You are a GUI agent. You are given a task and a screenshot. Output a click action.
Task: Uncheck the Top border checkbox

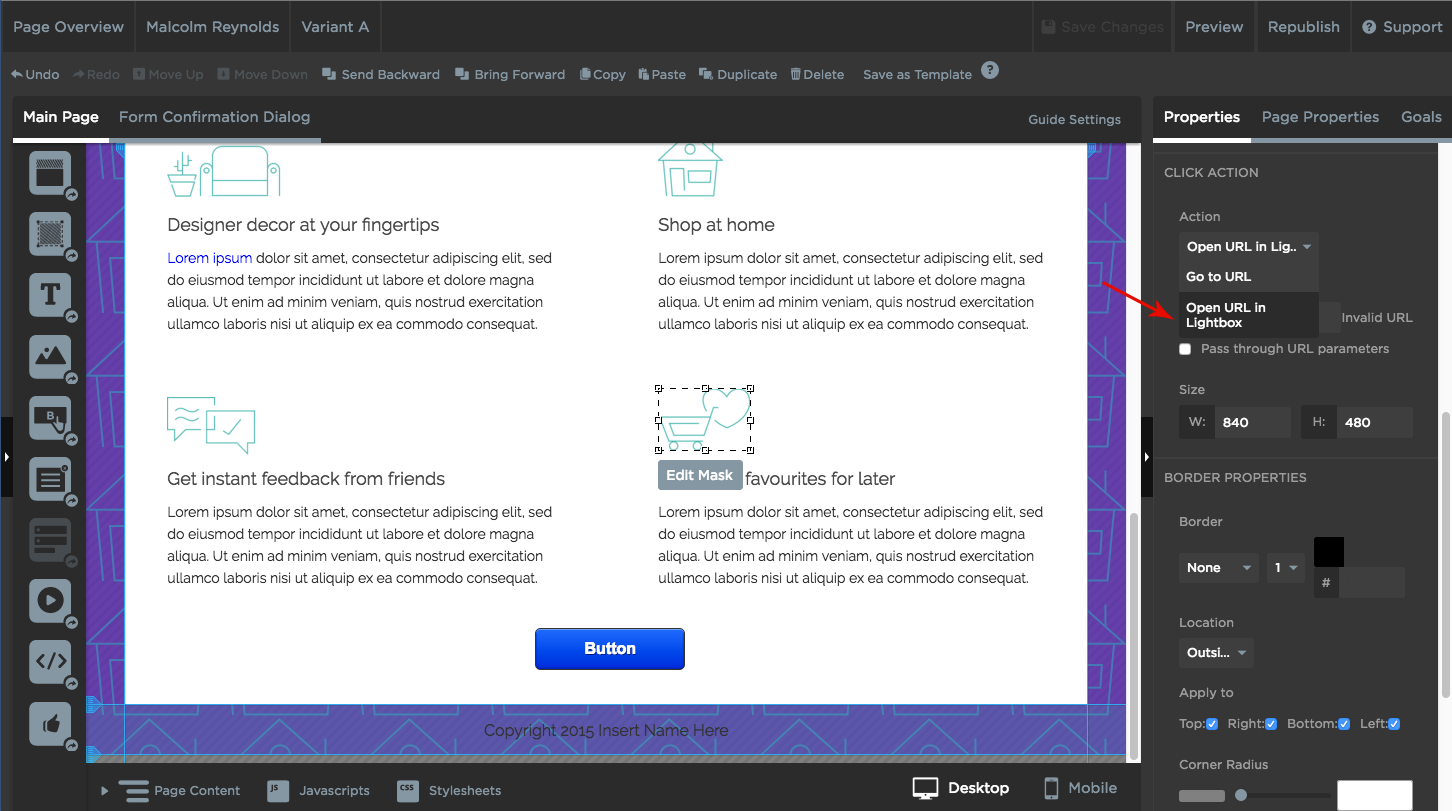pos(1212,724)
